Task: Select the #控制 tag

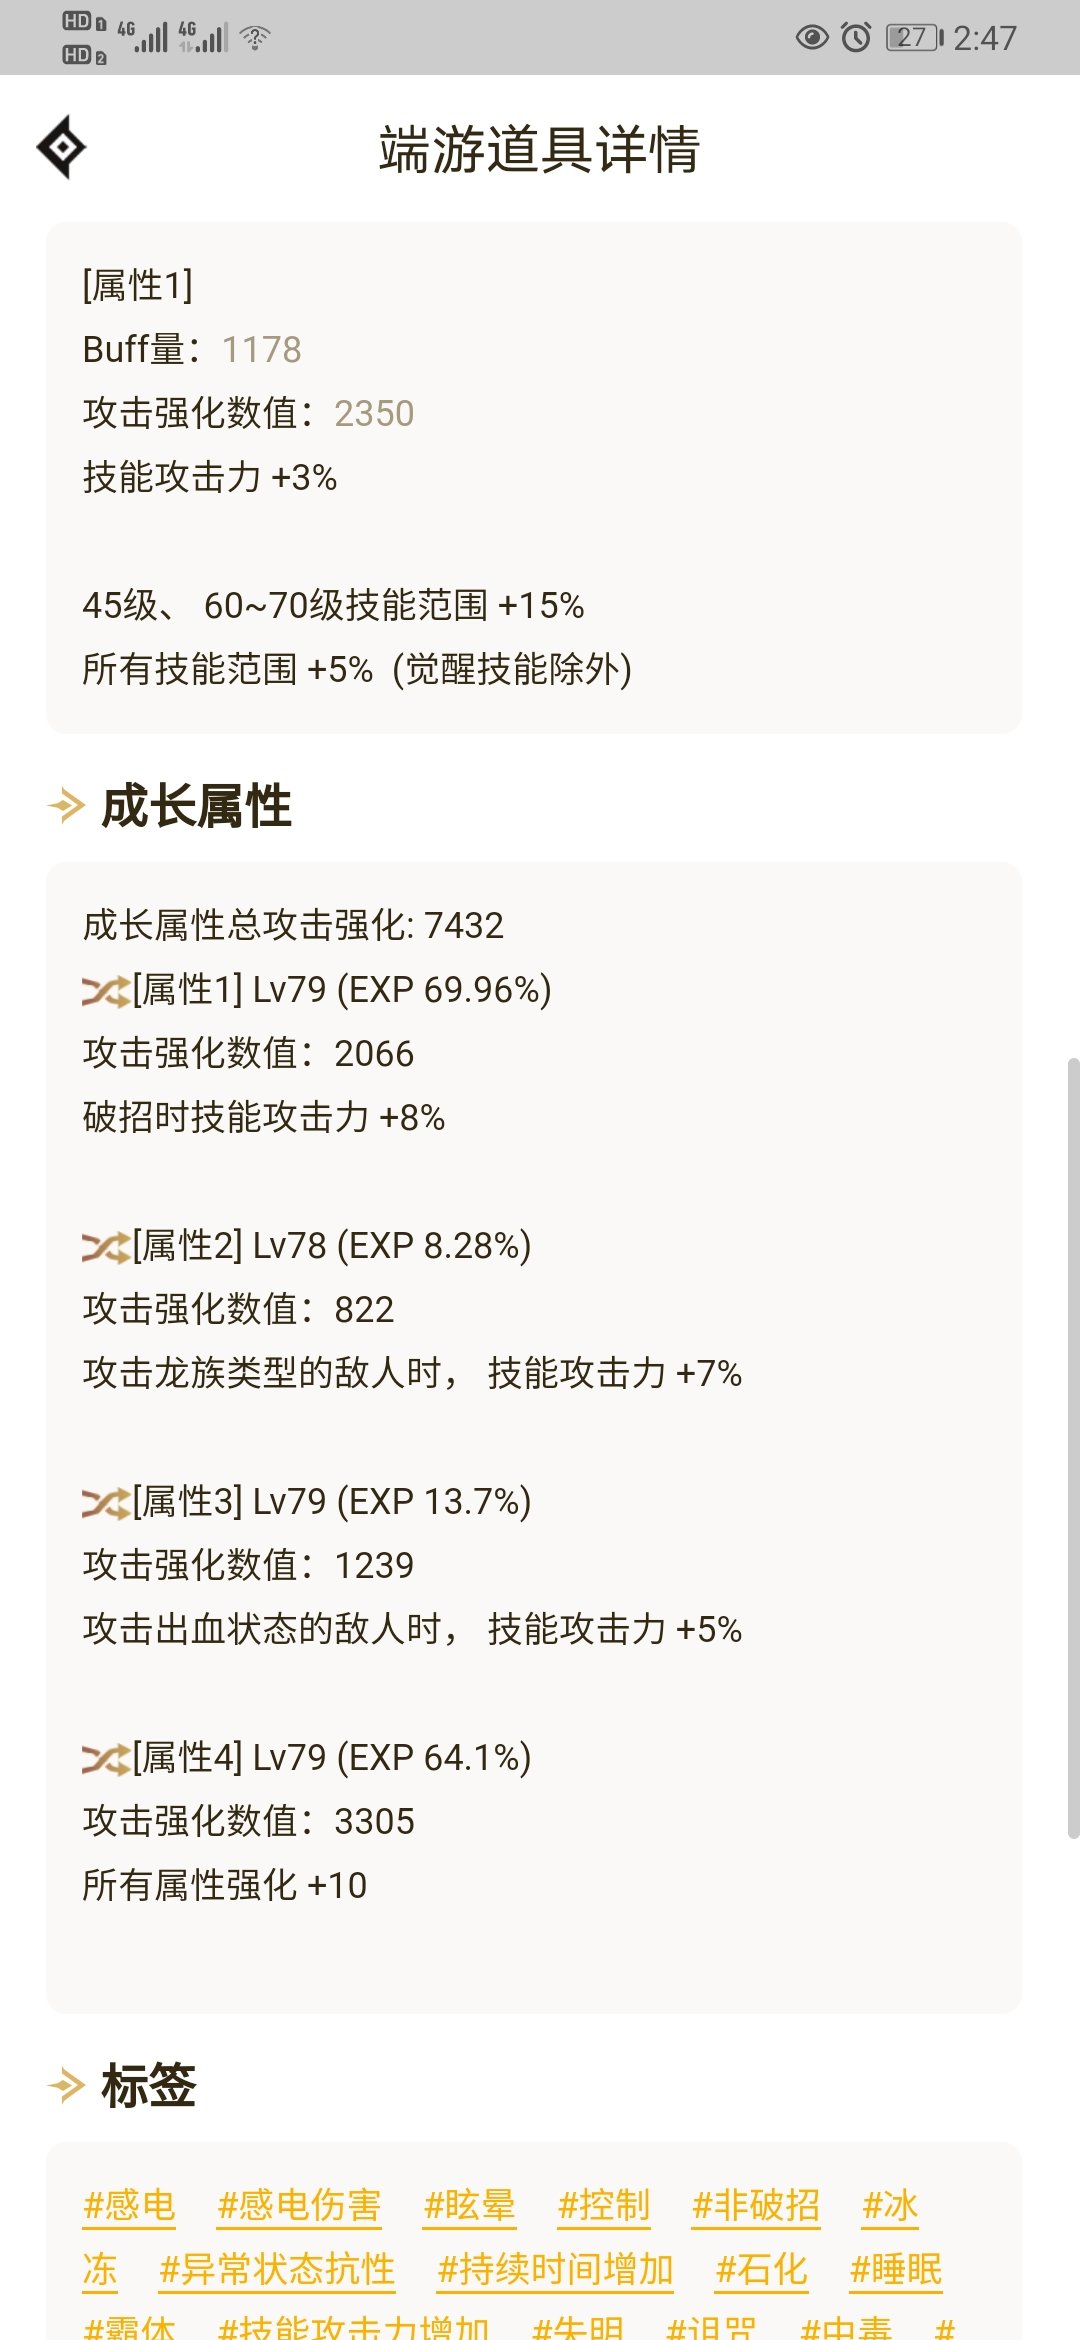Action: [604, 2205]
